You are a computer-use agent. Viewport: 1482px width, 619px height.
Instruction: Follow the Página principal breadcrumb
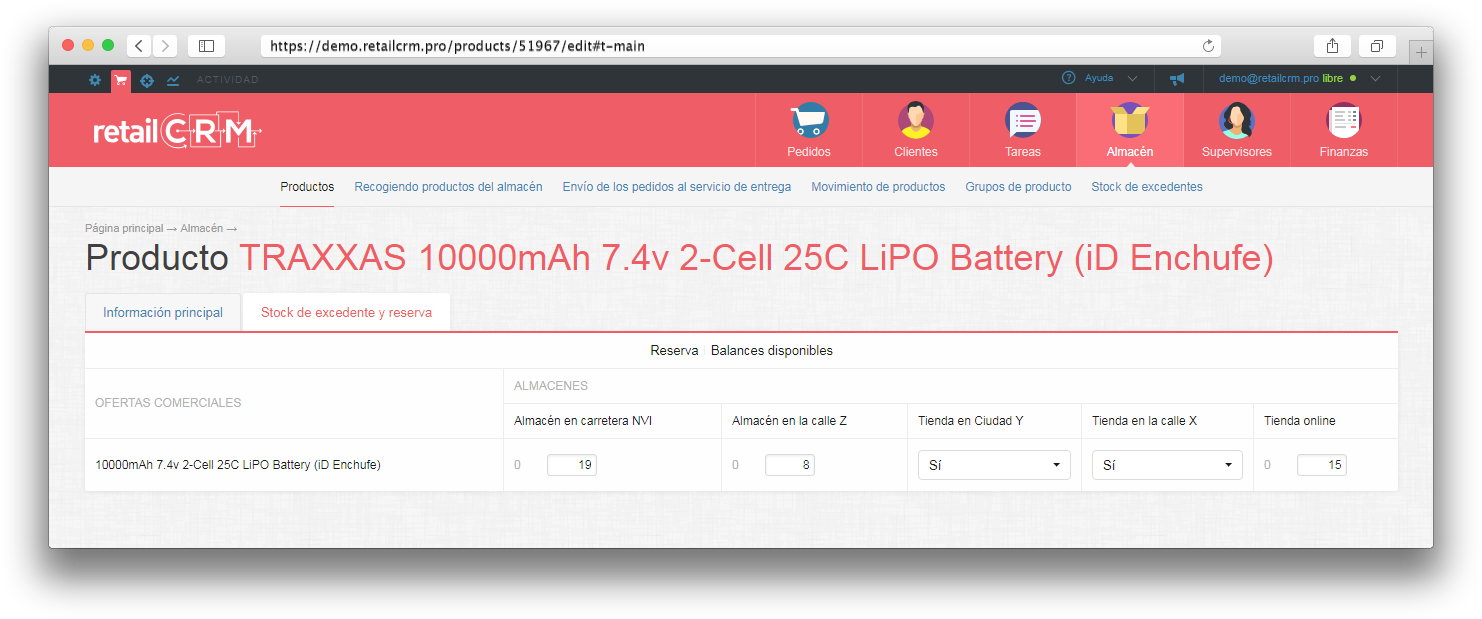[124, 228]
